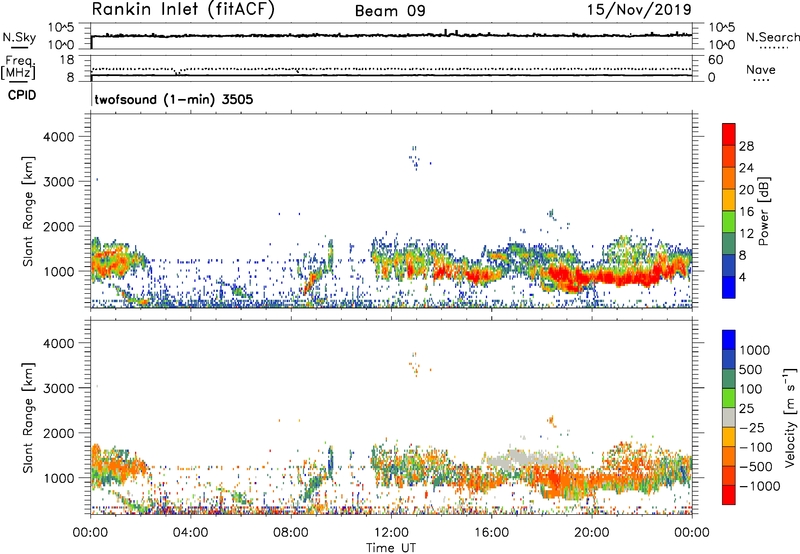Click the Power colorbar blue bottom segment
The image size is (800, 554).
point(729,287)
